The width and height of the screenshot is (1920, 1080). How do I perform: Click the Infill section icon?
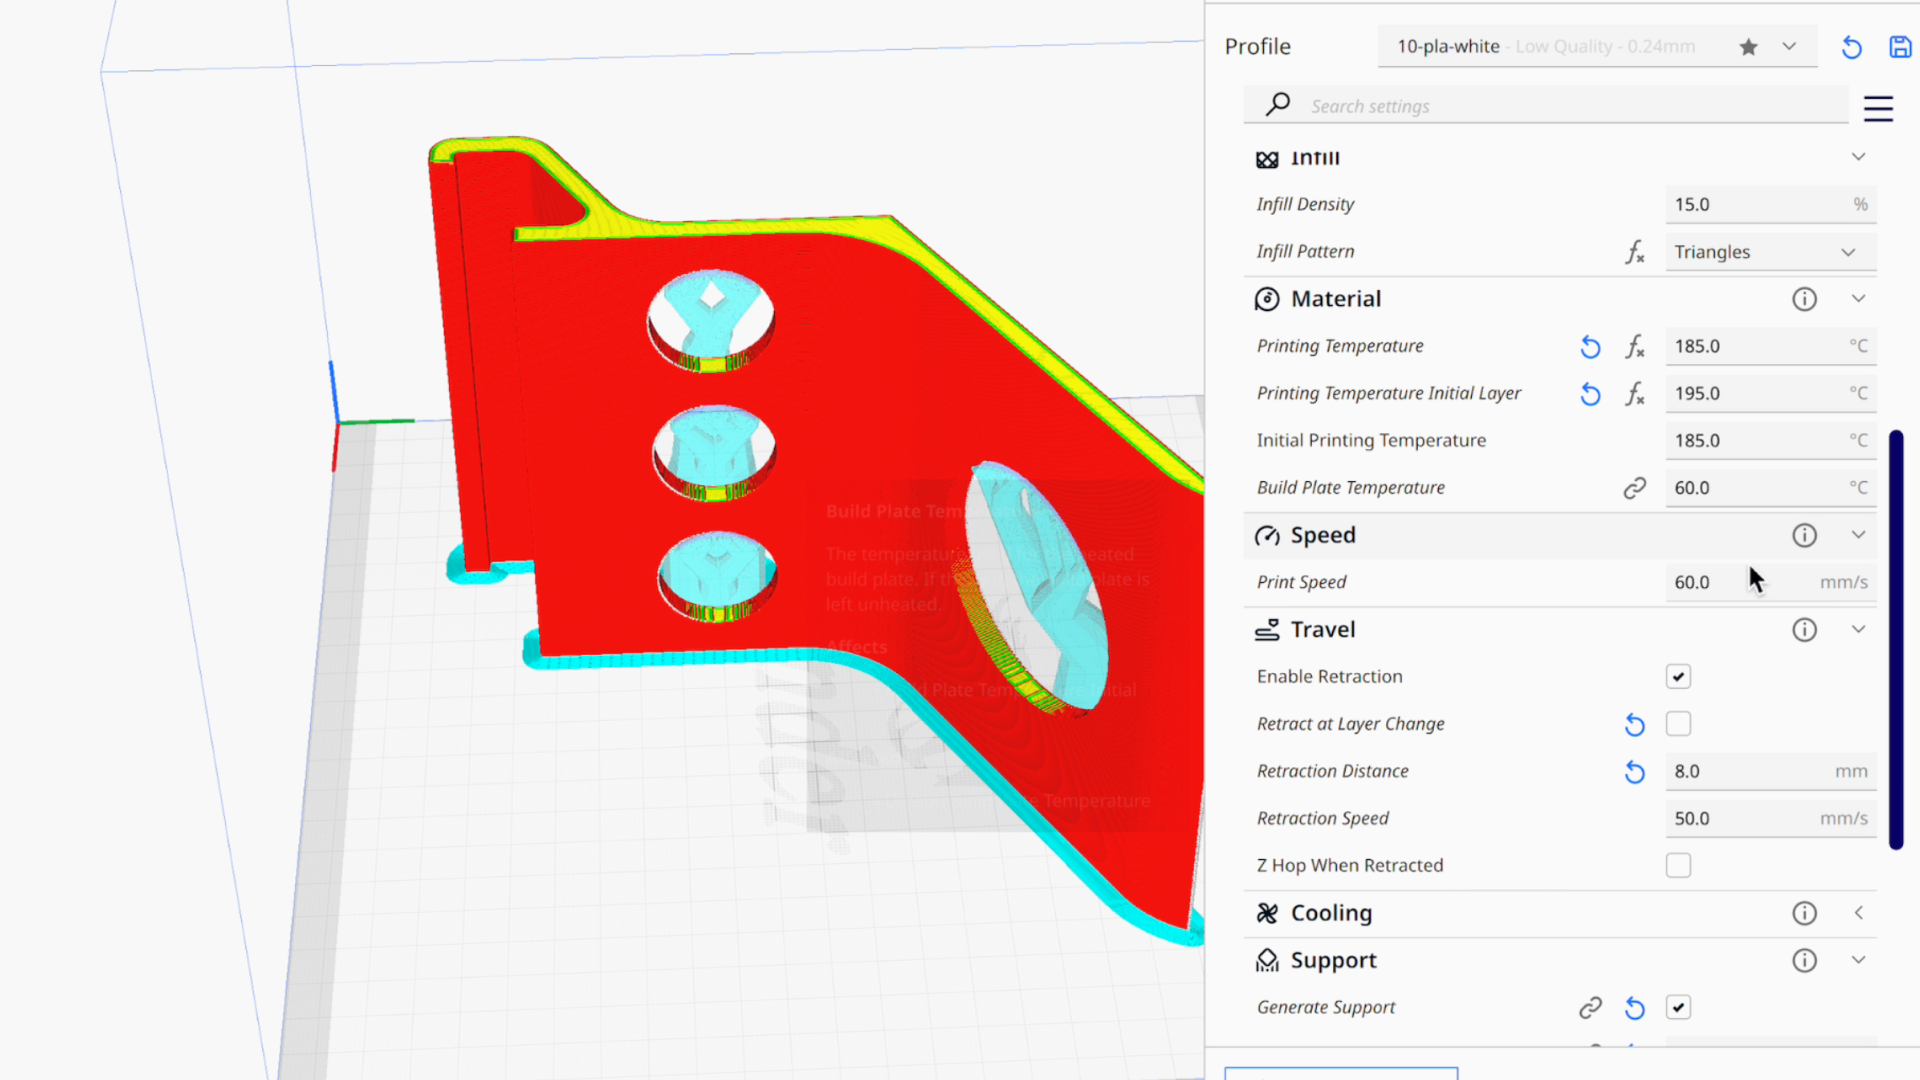[x=1267, y=157]
